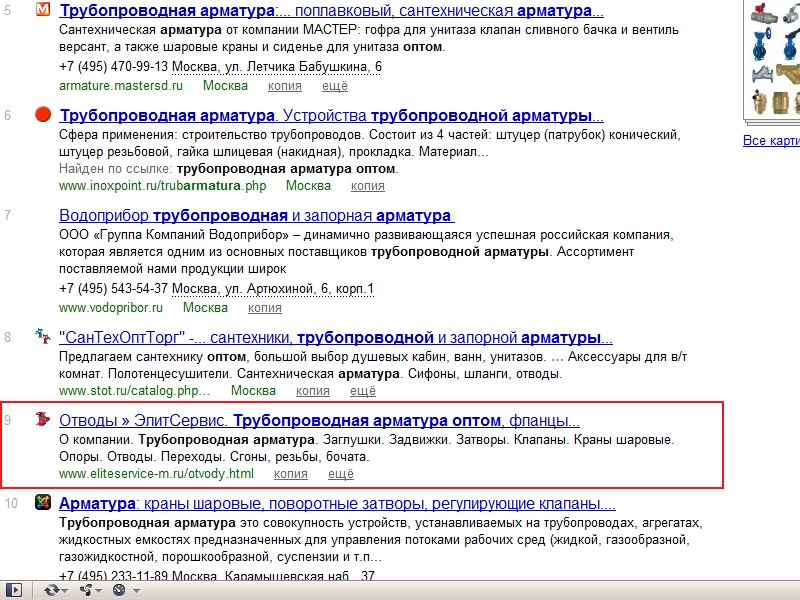Click address 'Москва, ул. Артюхиной, 6, корп.1'
The width and height of the screenshot is (800, 600).
click(x=272, y=289)
